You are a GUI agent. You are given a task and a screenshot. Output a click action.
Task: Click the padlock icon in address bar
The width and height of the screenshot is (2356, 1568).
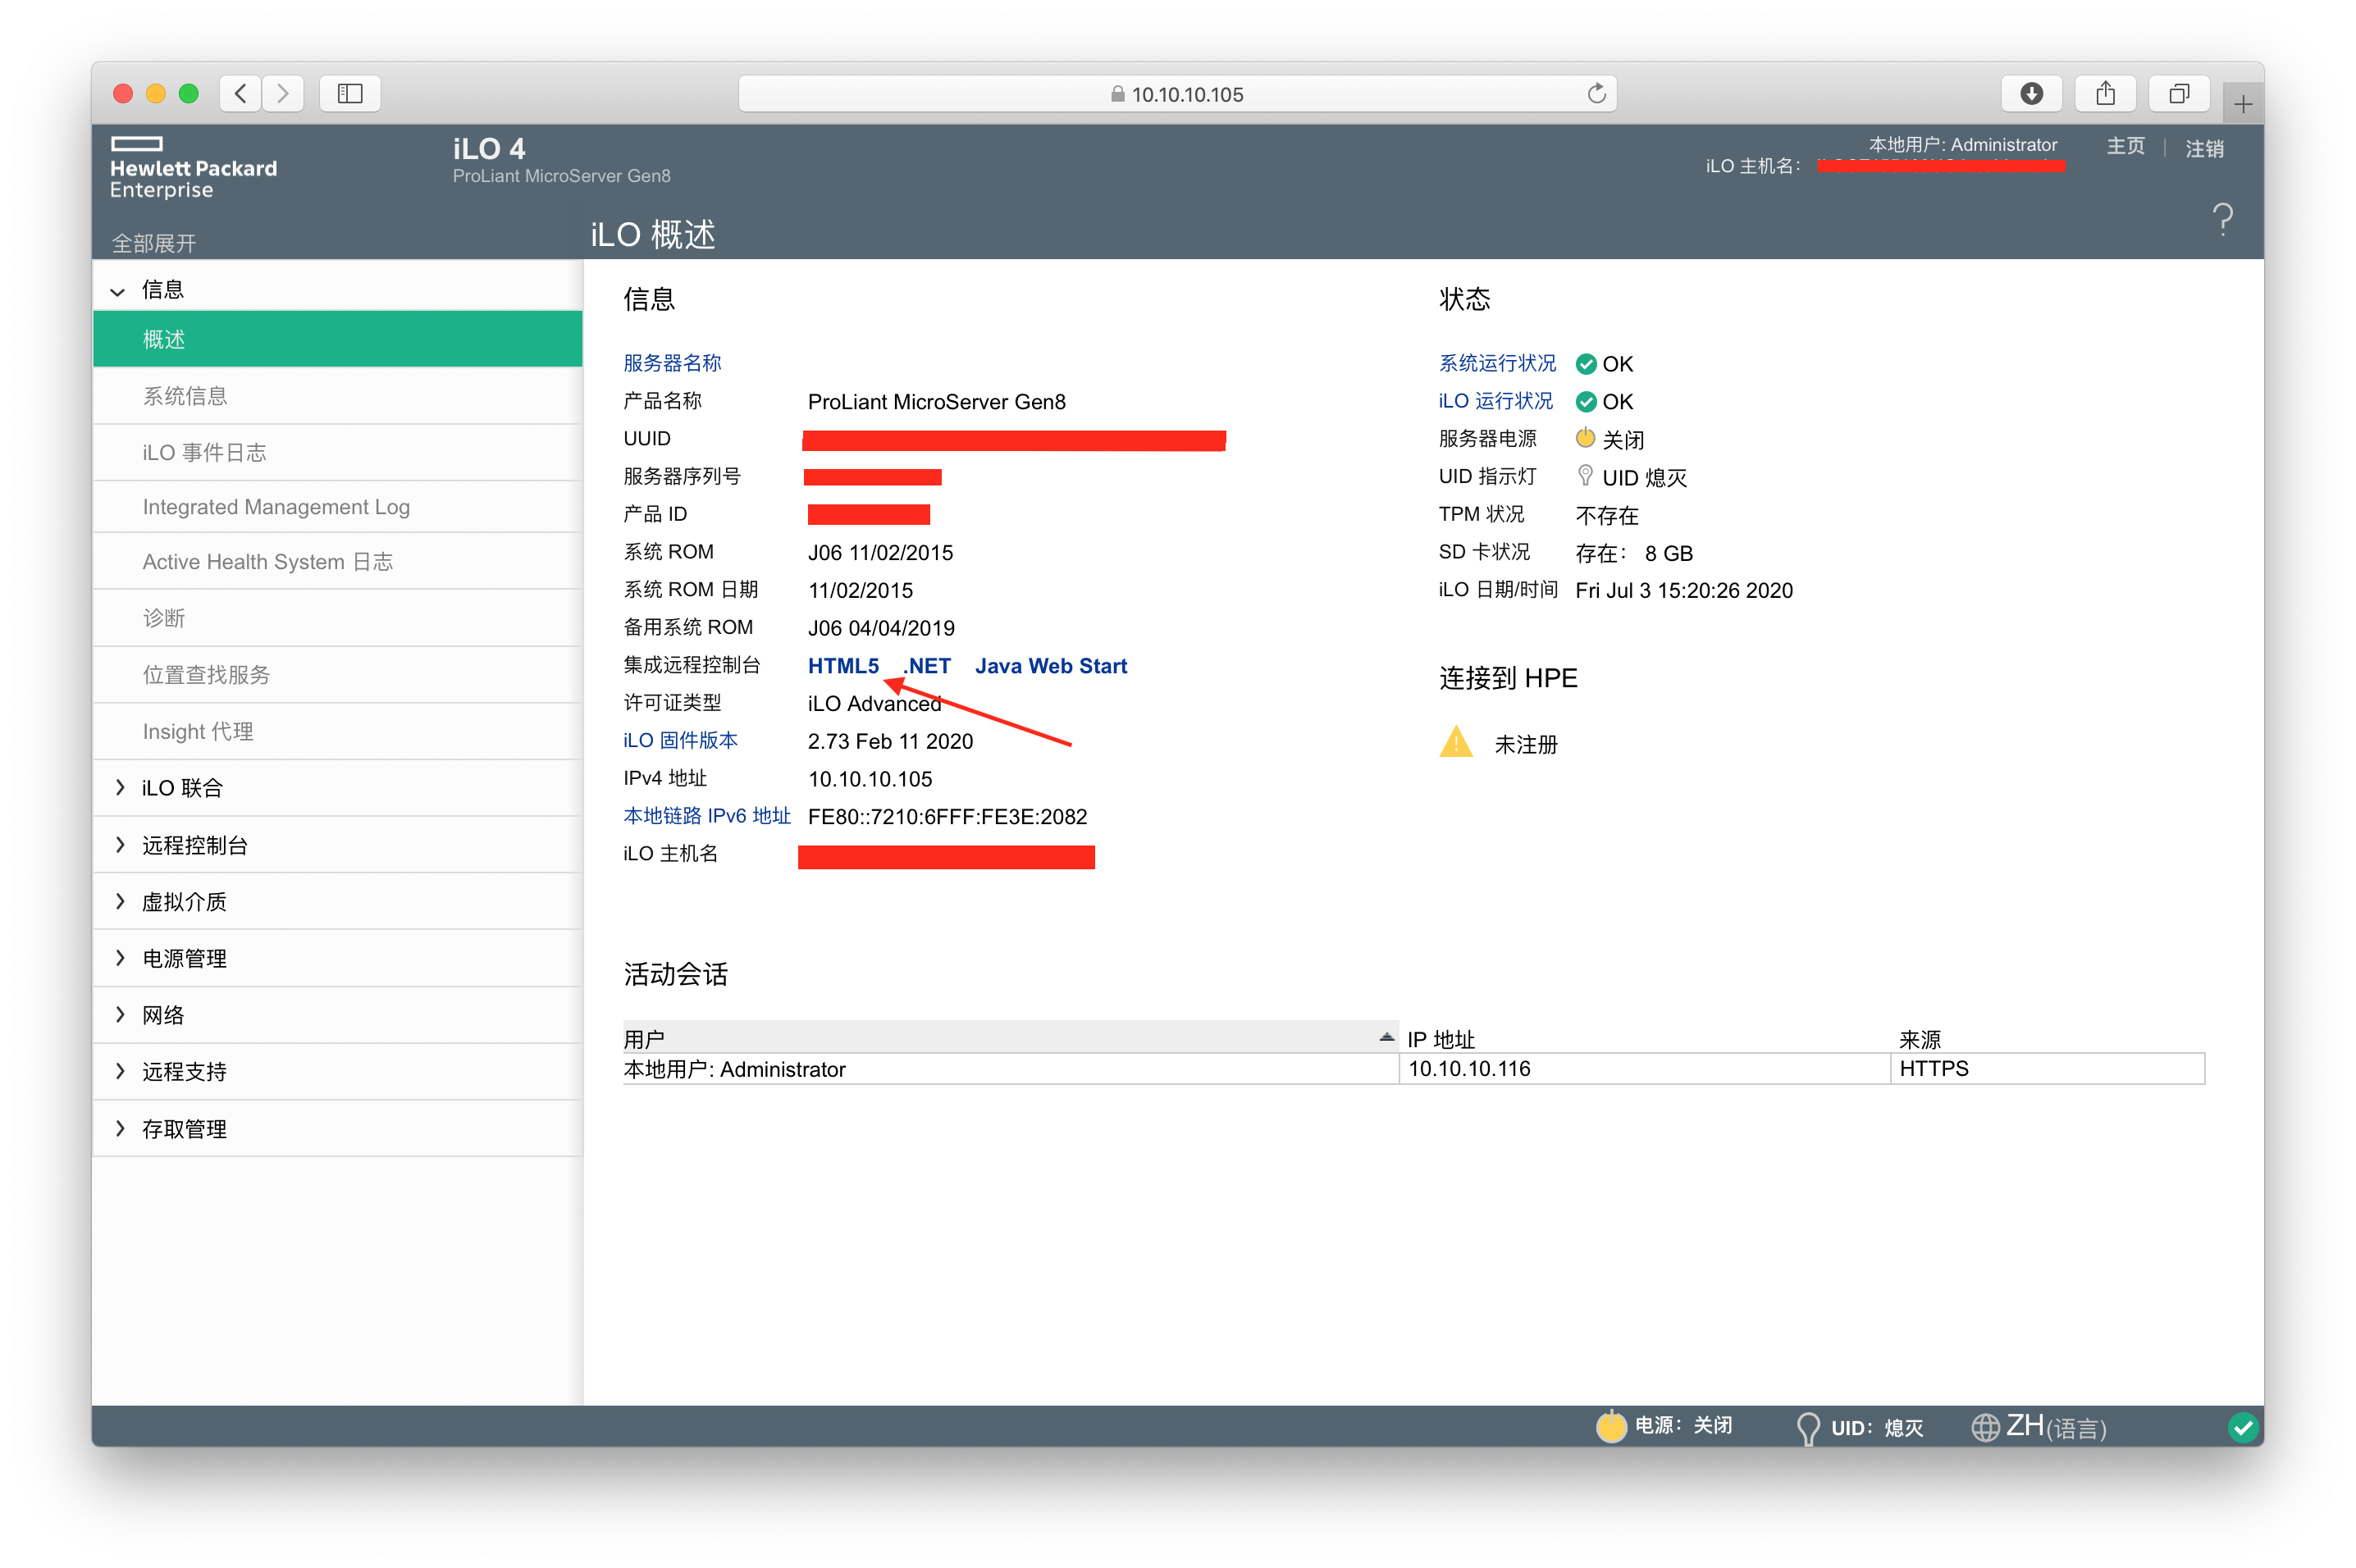click(x=1117, y=94)
